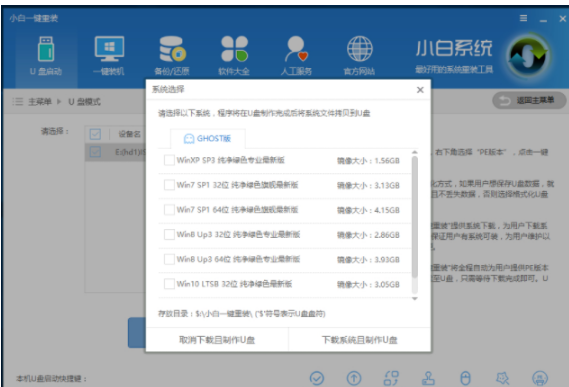The height and width of the screenshot is (387, 569).
Task: Click 镜像大小:3.93GB text
Action: [368, 260]
